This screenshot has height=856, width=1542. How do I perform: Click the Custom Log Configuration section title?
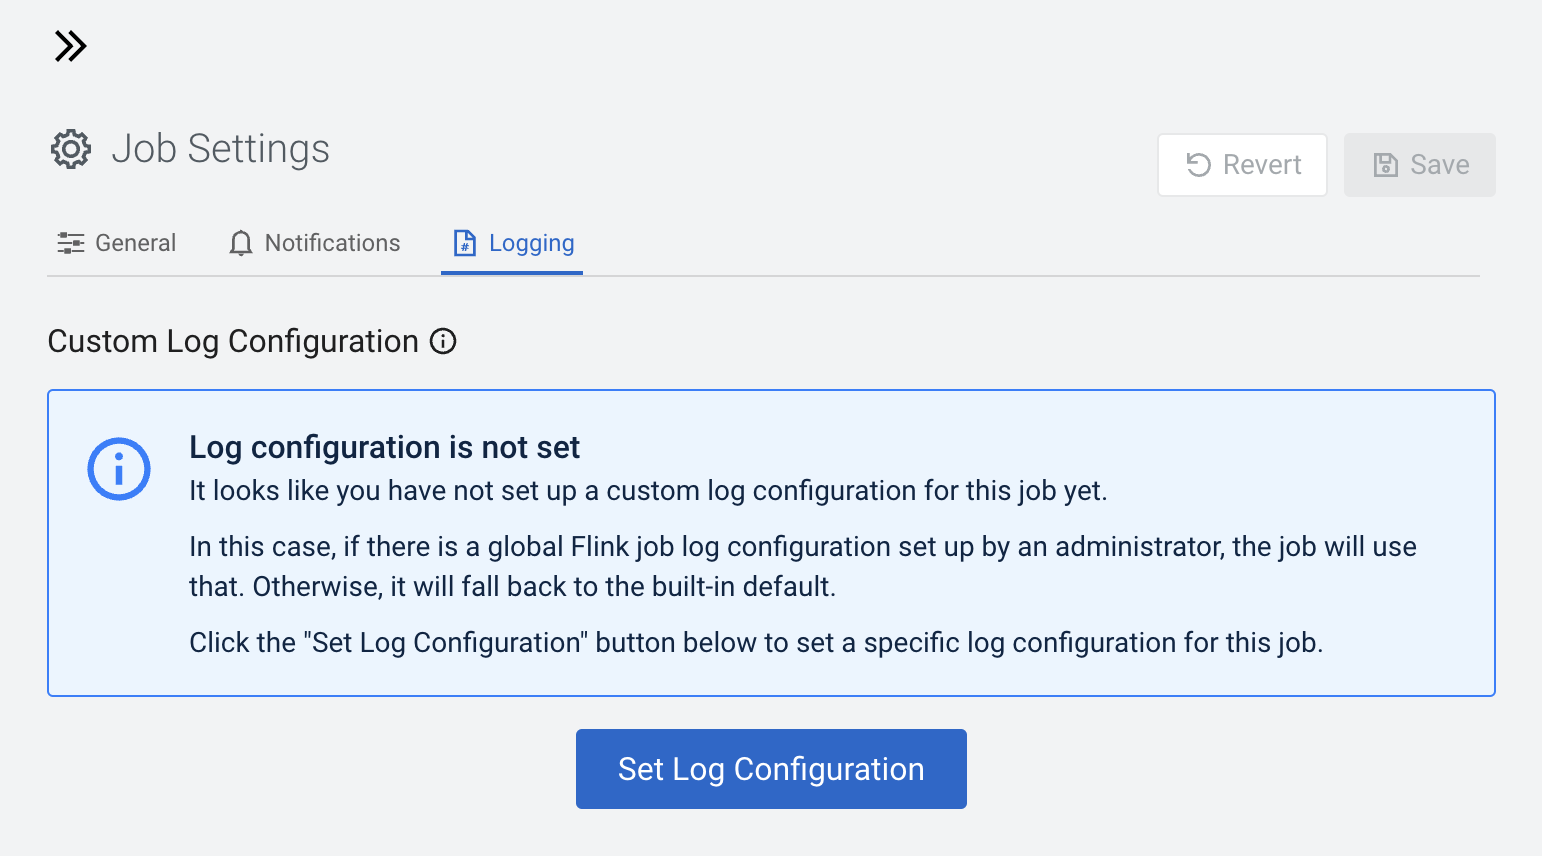coord(233,342)
